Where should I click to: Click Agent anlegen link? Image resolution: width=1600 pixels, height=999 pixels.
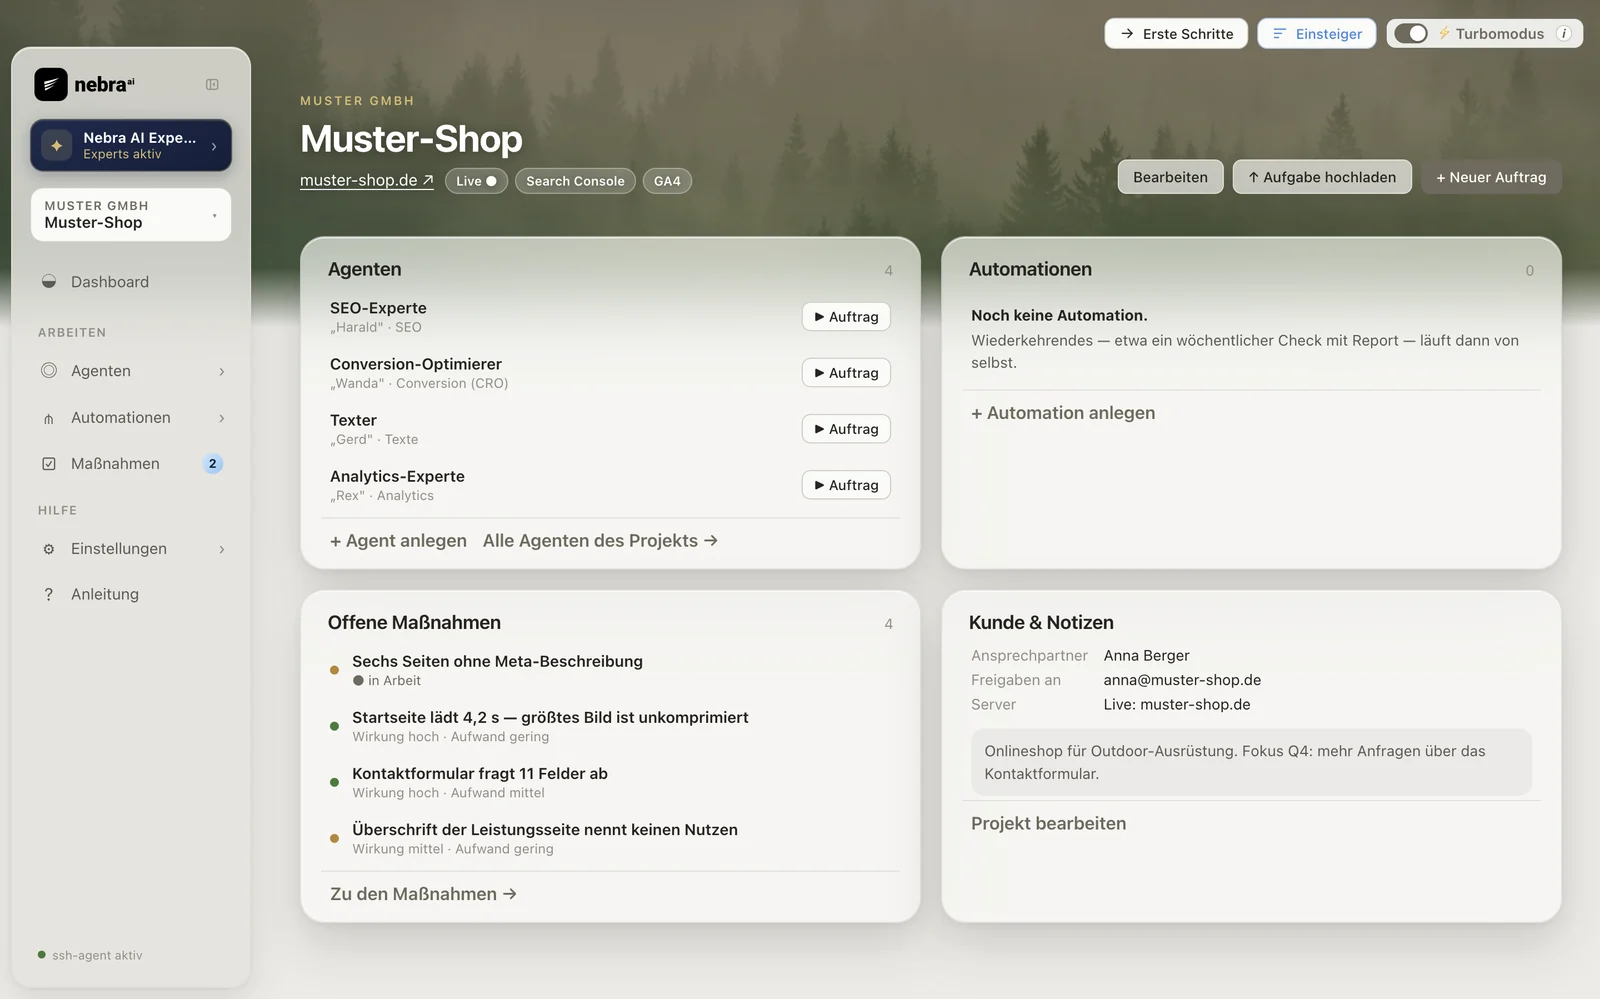click(398, 541)
